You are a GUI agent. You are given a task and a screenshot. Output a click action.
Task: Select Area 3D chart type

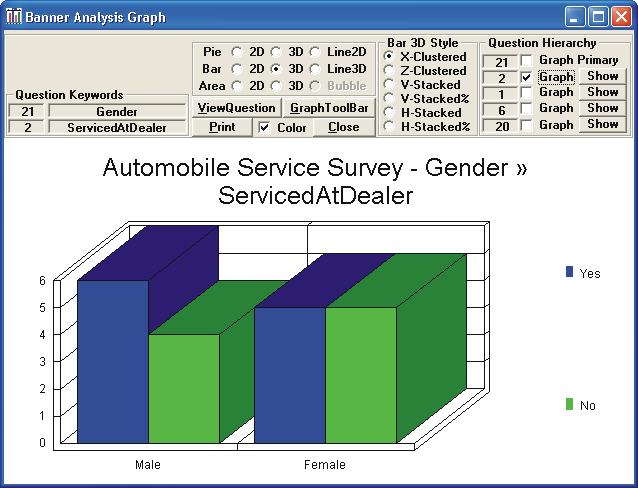pos(276,86)
